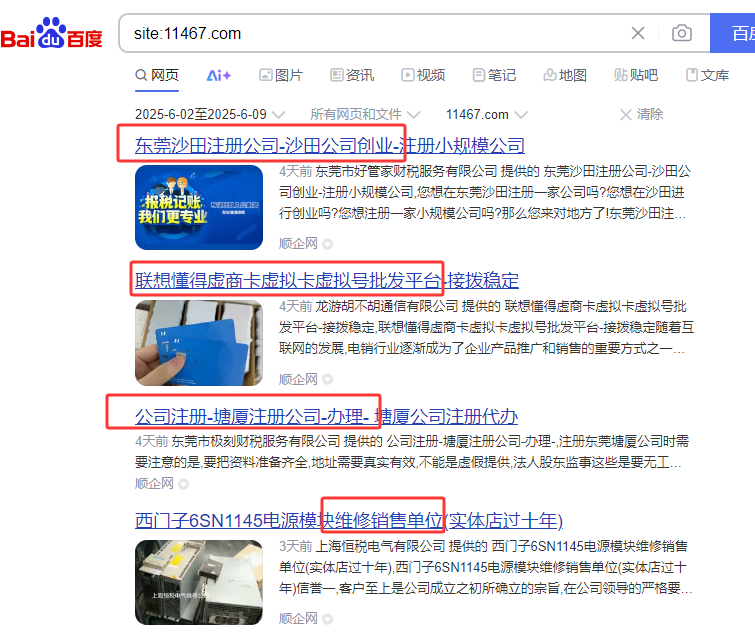Click the Baidu logo

pos(52,33)
